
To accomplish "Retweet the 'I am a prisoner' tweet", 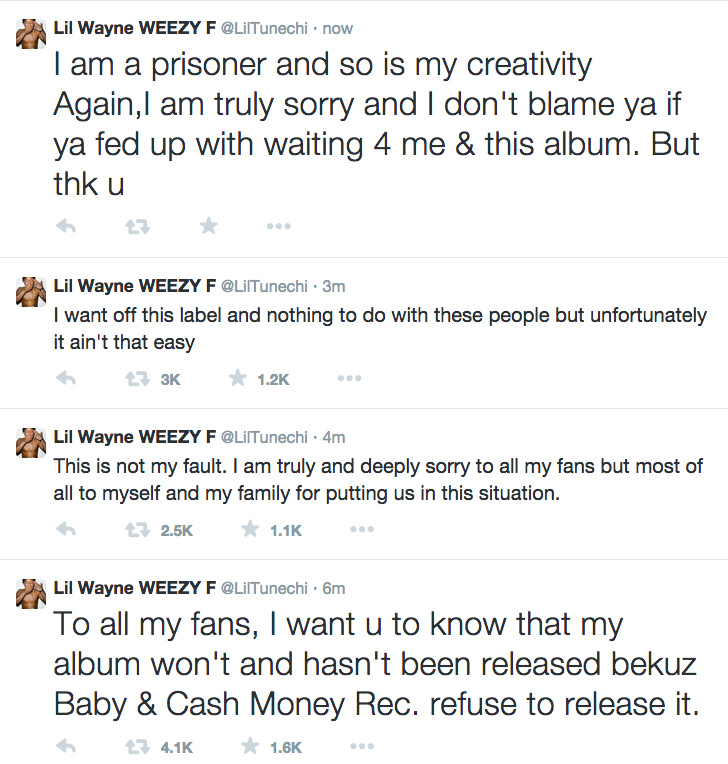I will pos(137,226).
